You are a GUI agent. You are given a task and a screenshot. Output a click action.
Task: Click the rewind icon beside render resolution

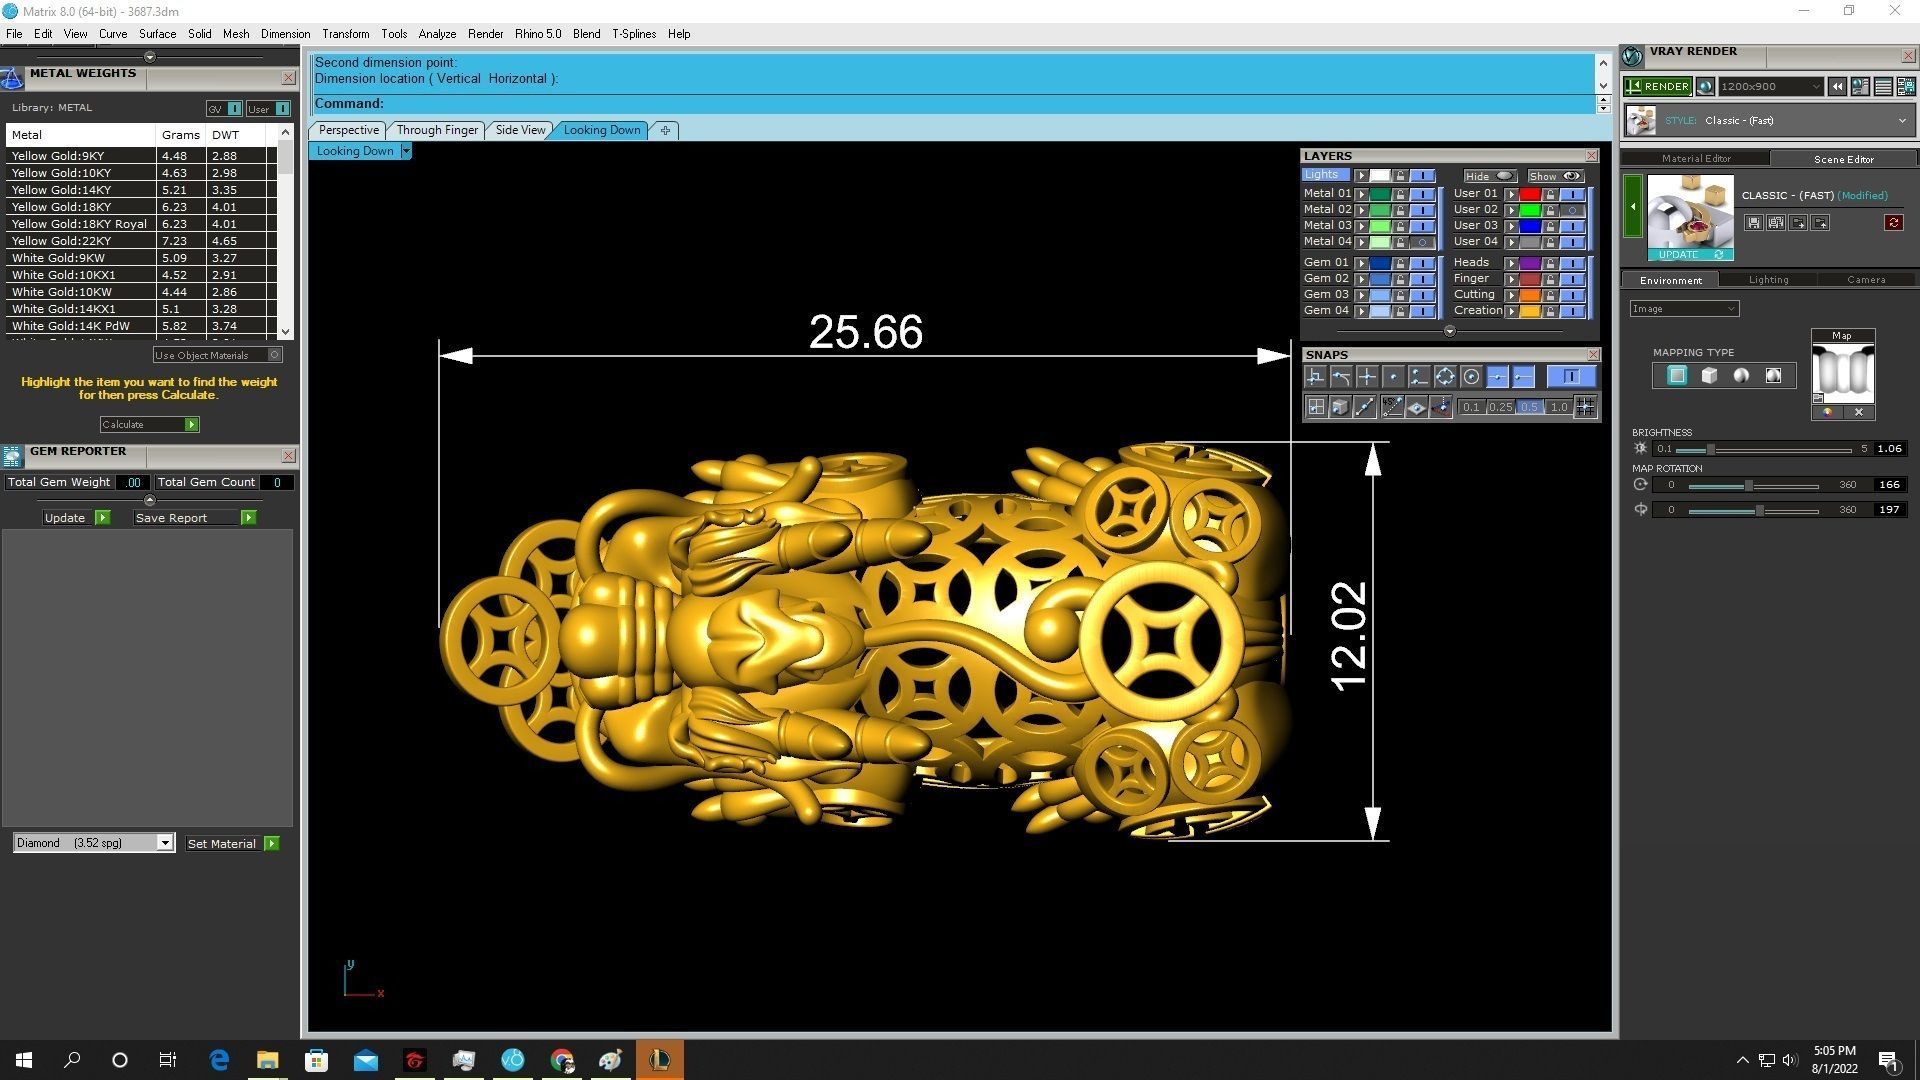1837,87
